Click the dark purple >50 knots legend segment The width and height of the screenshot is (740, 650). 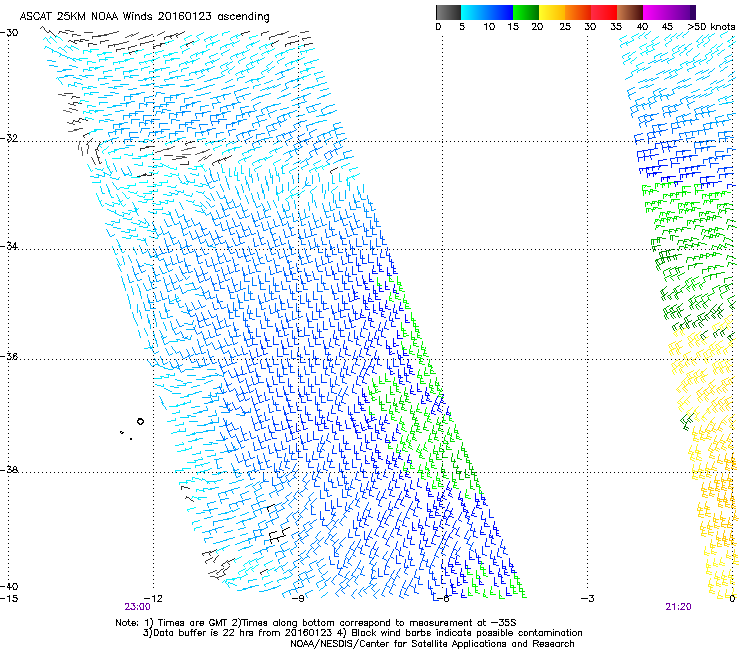(x=693, y=12)
